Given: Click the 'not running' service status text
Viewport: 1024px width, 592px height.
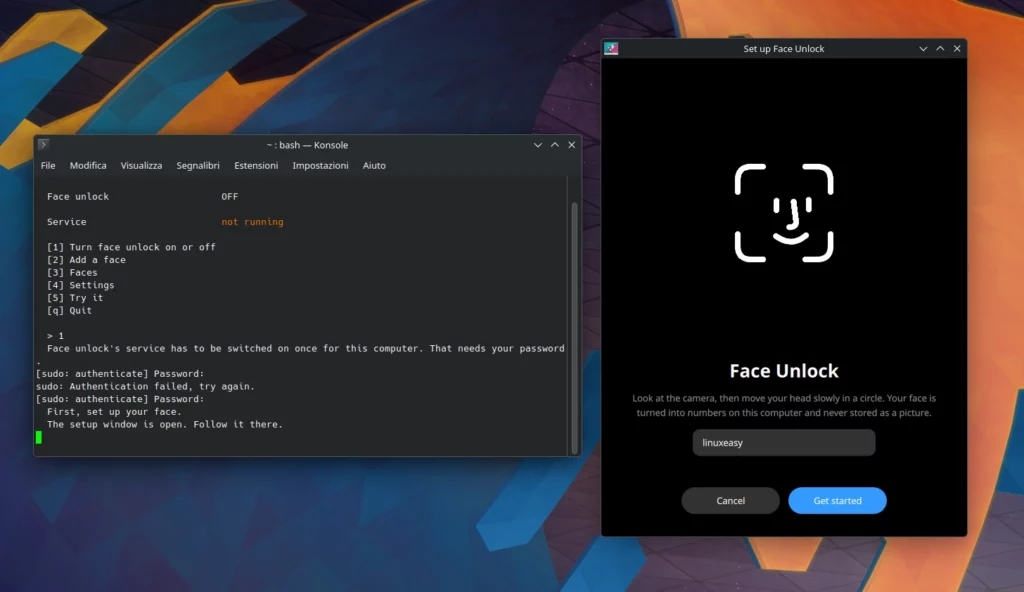Looking at the screenshot, I should coord(252,222).
